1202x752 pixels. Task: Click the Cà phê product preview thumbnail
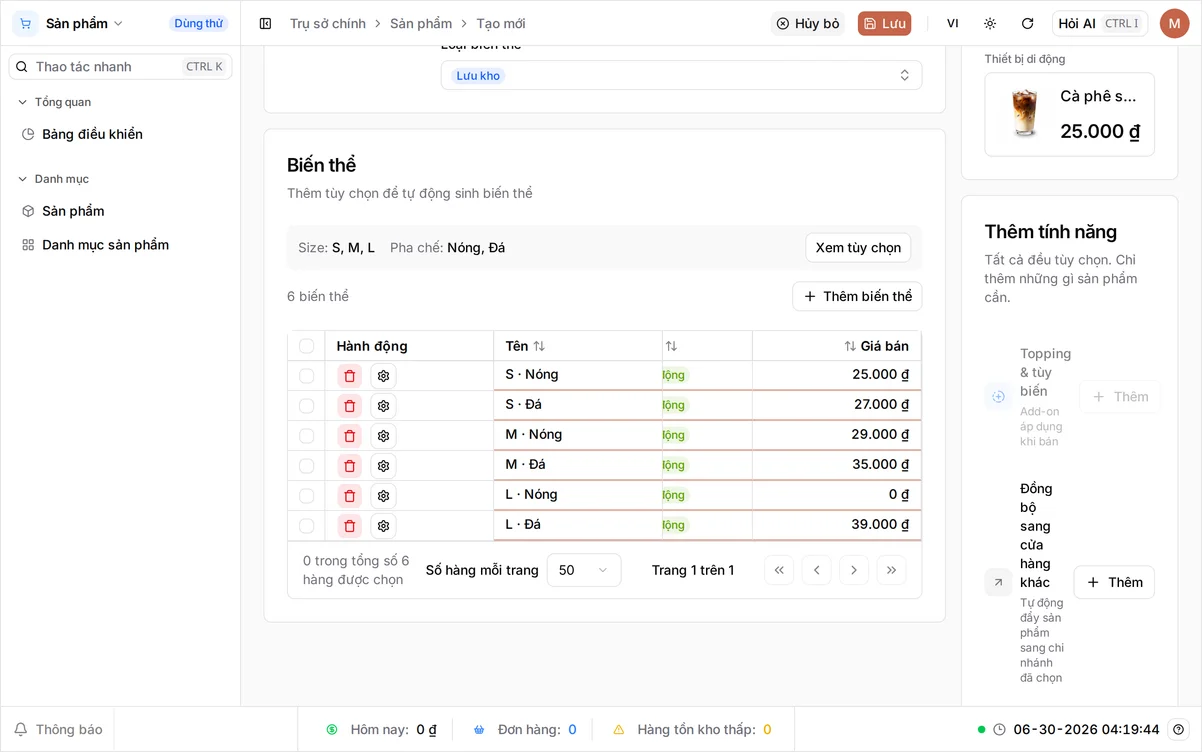(x=1024, y=113)
